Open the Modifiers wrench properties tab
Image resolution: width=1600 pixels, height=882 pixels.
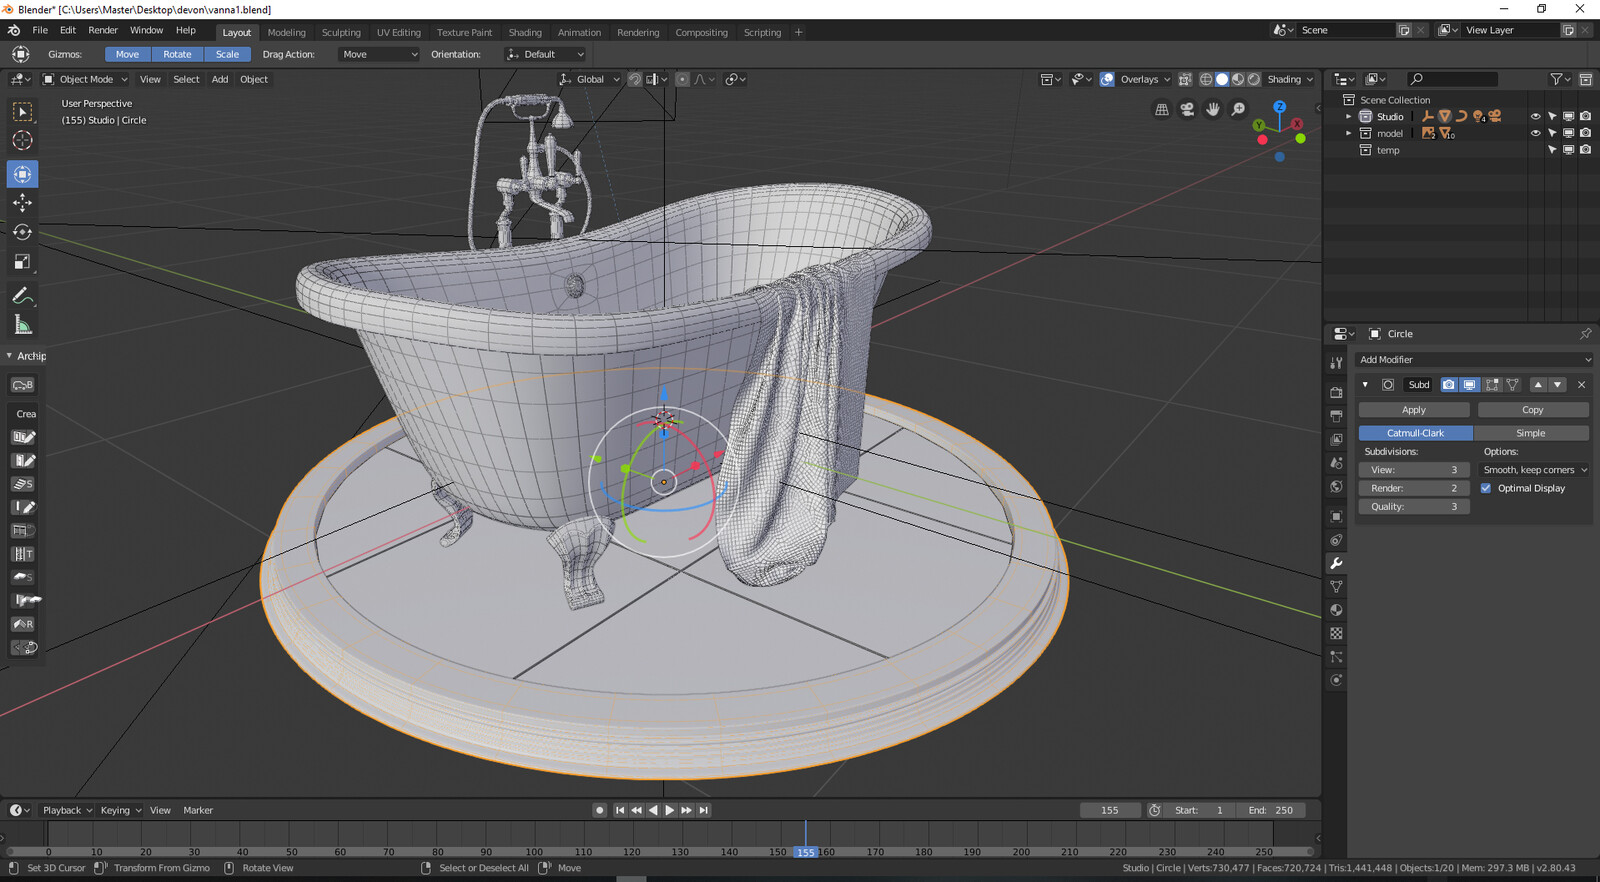point(1336,563)
